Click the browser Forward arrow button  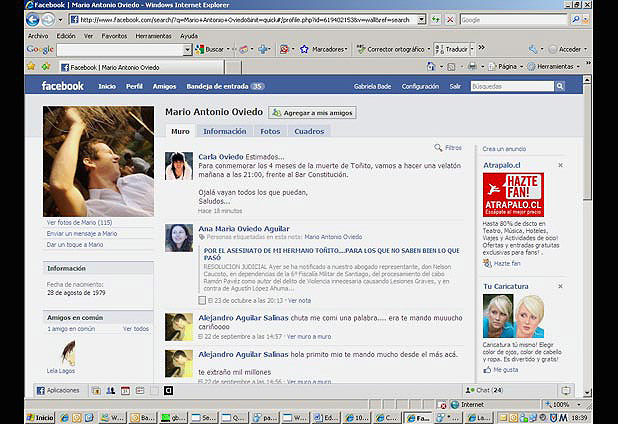(48, 20)
